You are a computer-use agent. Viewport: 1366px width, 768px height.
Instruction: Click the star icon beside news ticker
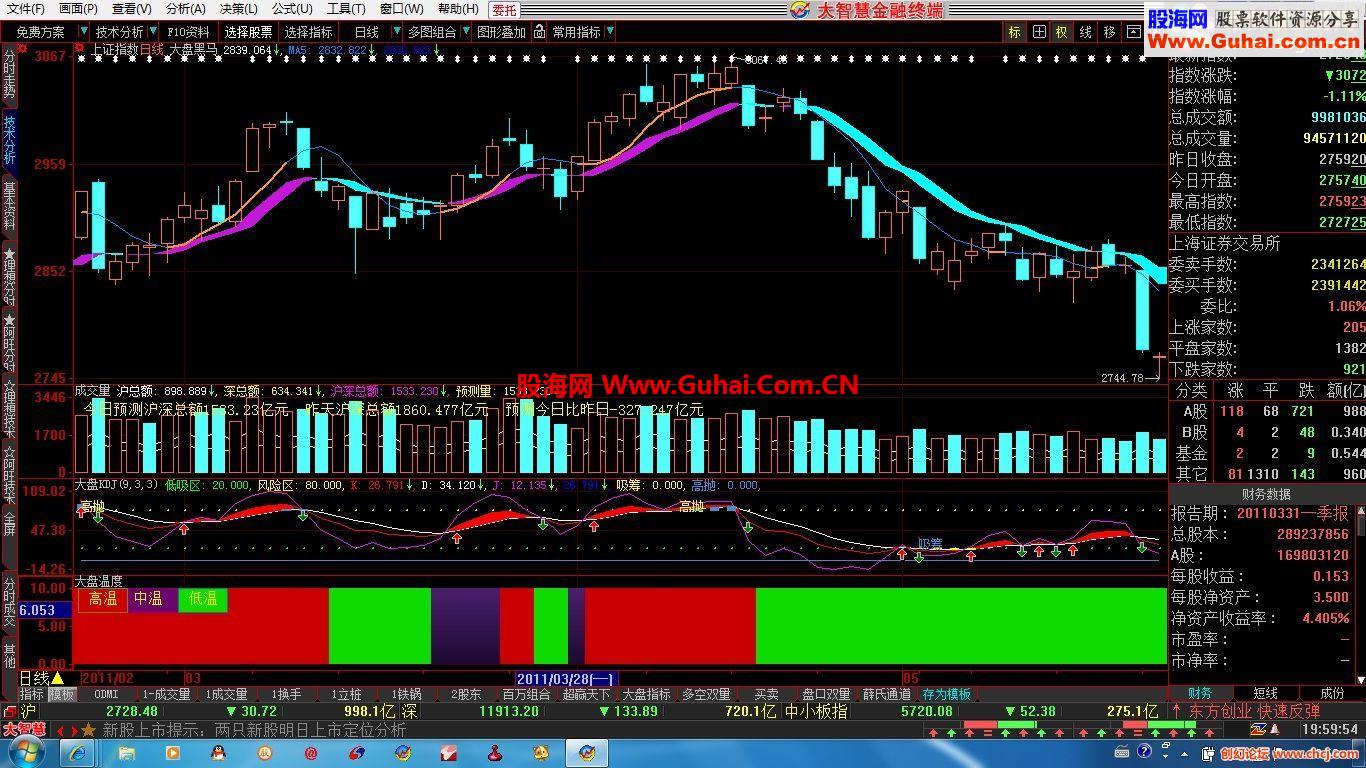(89, 730)
